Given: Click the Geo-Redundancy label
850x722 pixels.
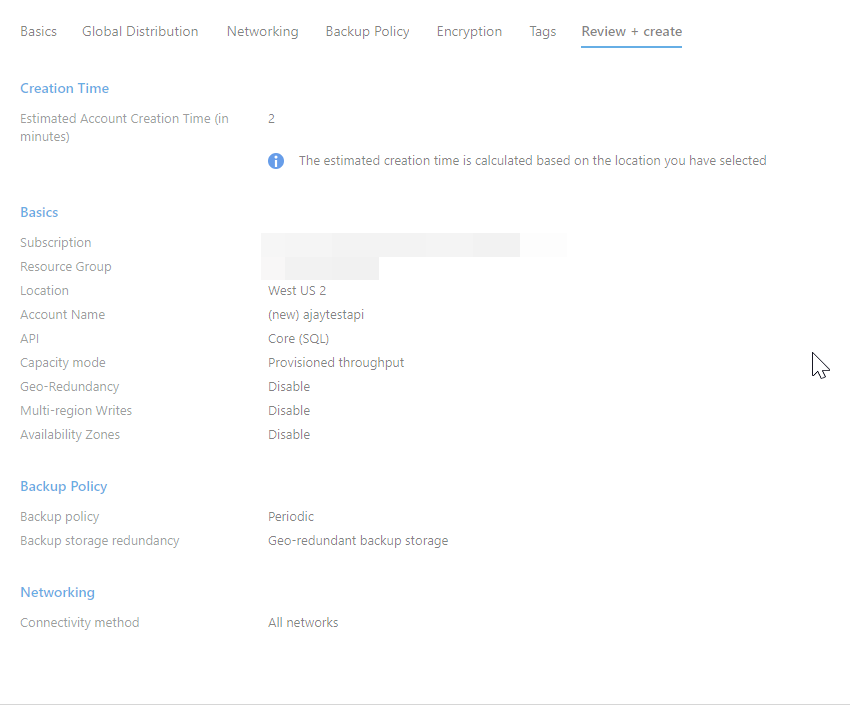Looking at the screenshot, I should [69, 386].
